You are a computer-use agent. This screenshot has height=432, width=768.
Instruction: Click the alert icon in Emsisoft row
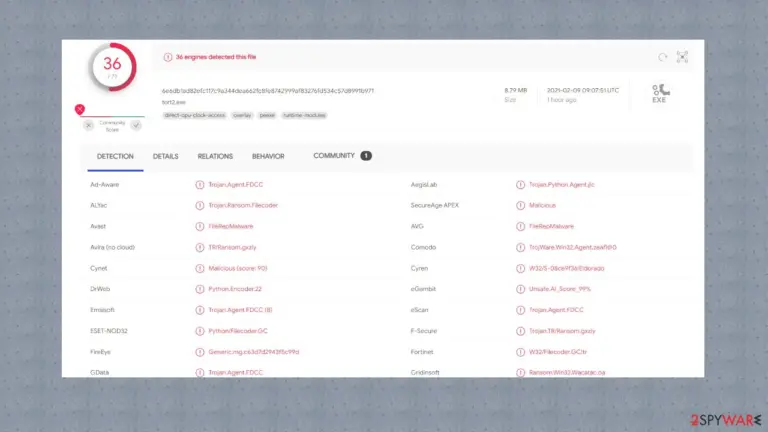(199, 310)
